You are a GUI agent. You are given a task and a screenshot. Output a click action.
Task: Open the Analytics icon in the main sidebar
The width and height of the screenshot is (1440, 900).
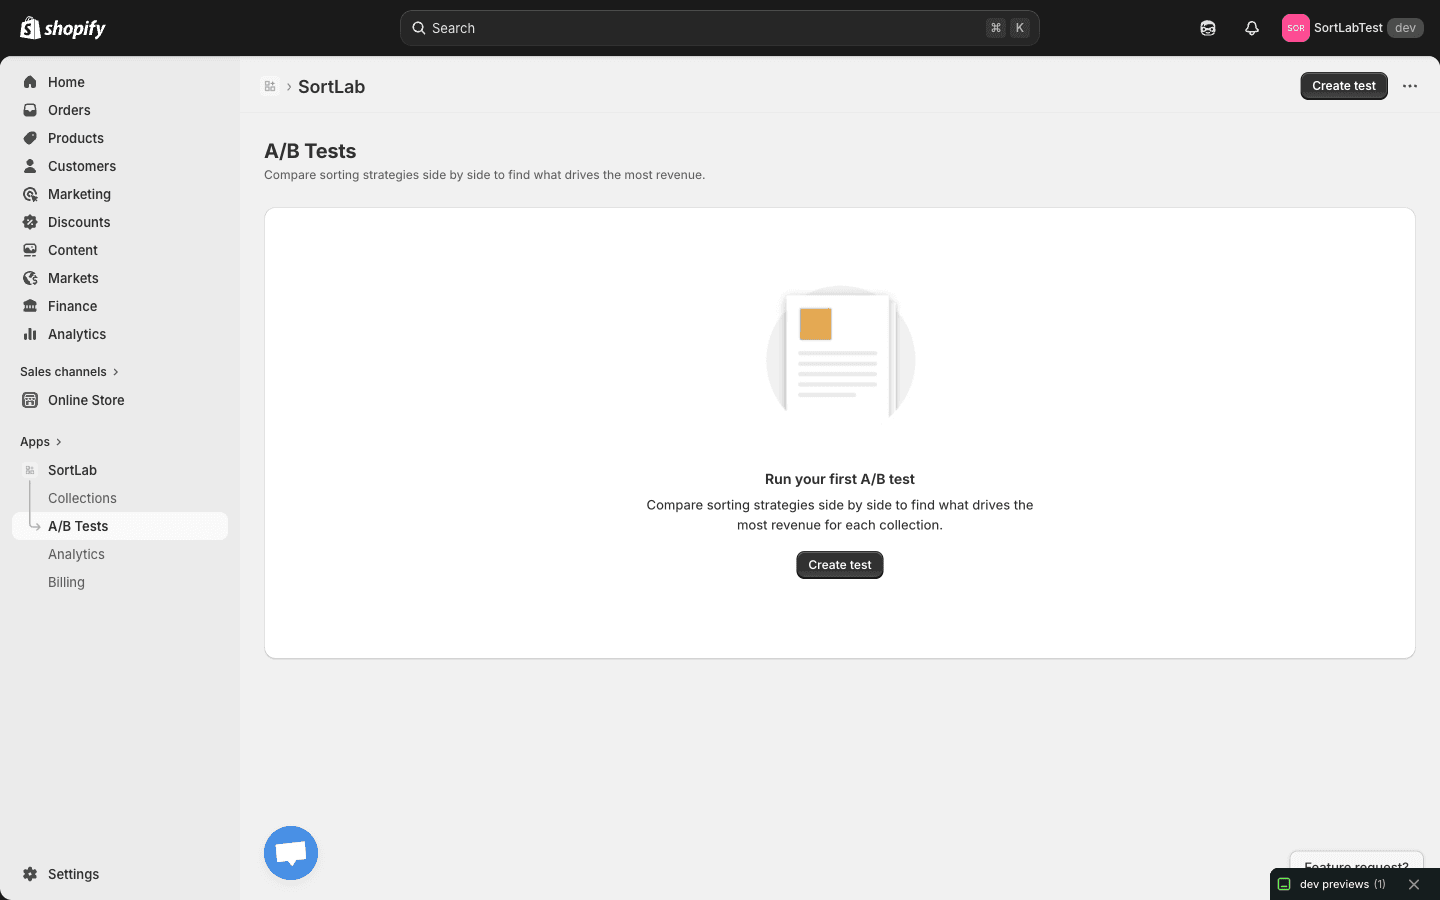pyautogui.click(x=30, y=334)
